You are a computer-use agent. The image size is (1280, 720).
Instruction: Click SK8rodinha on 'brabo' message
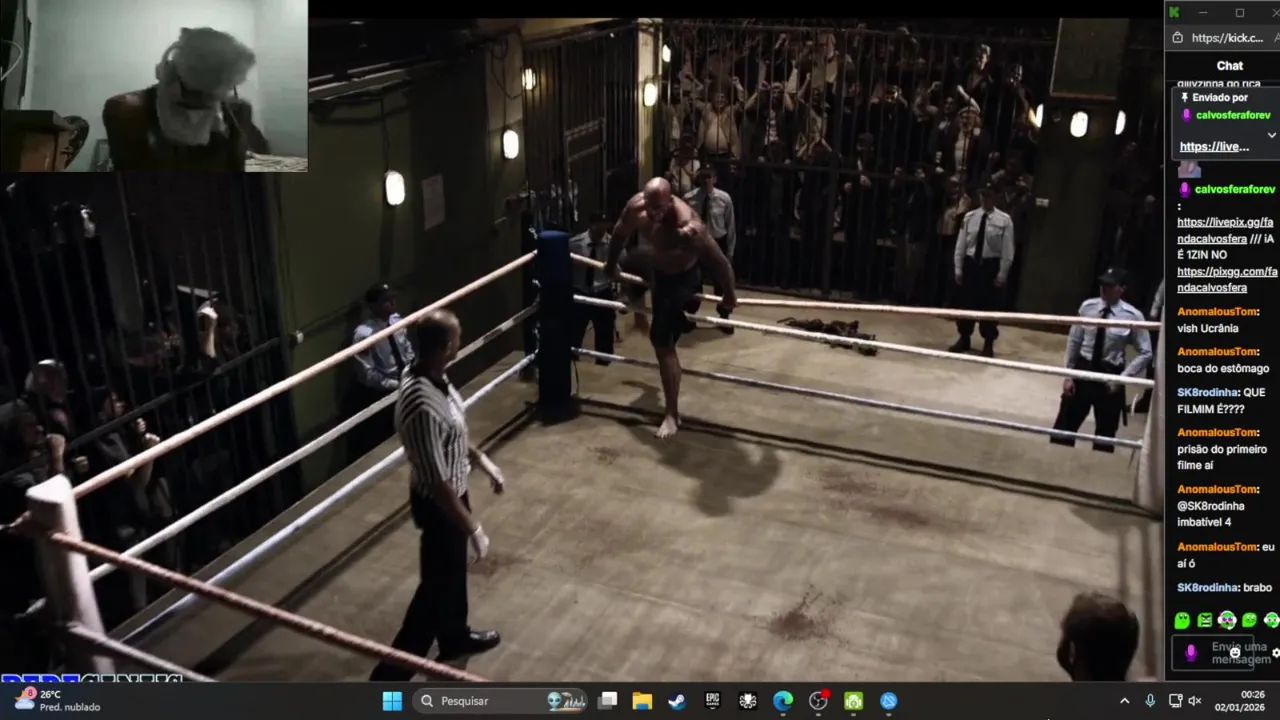coord(1207,587)
